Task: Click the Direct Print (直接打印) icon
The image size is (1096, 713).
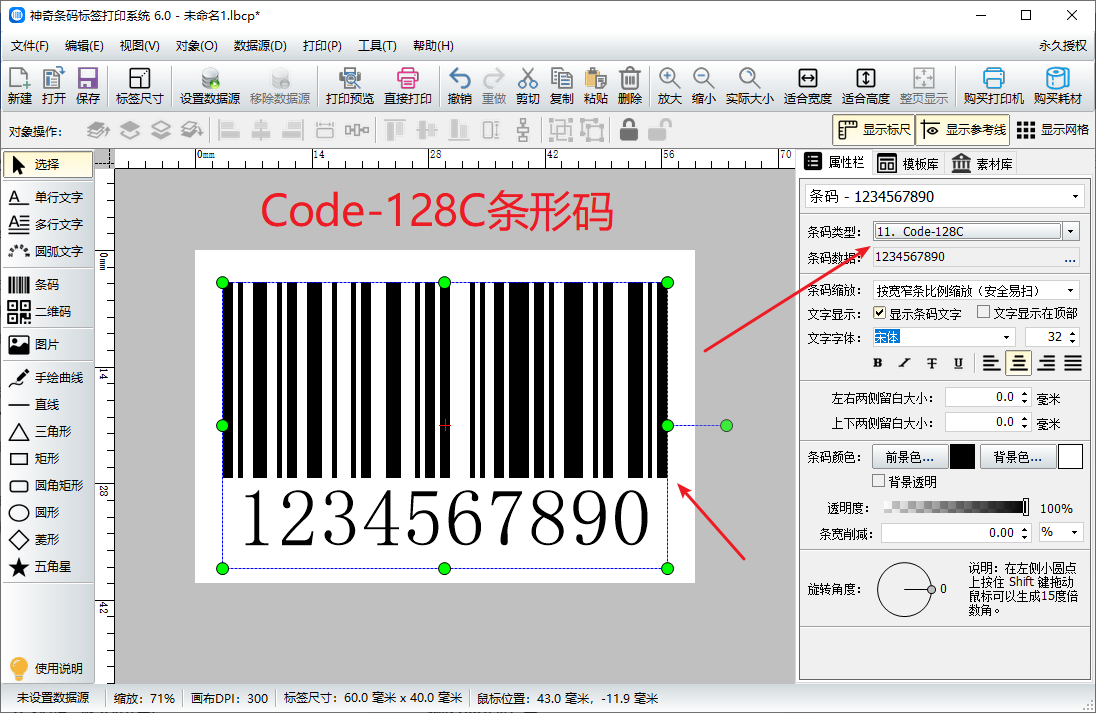Action: (407, 86)
